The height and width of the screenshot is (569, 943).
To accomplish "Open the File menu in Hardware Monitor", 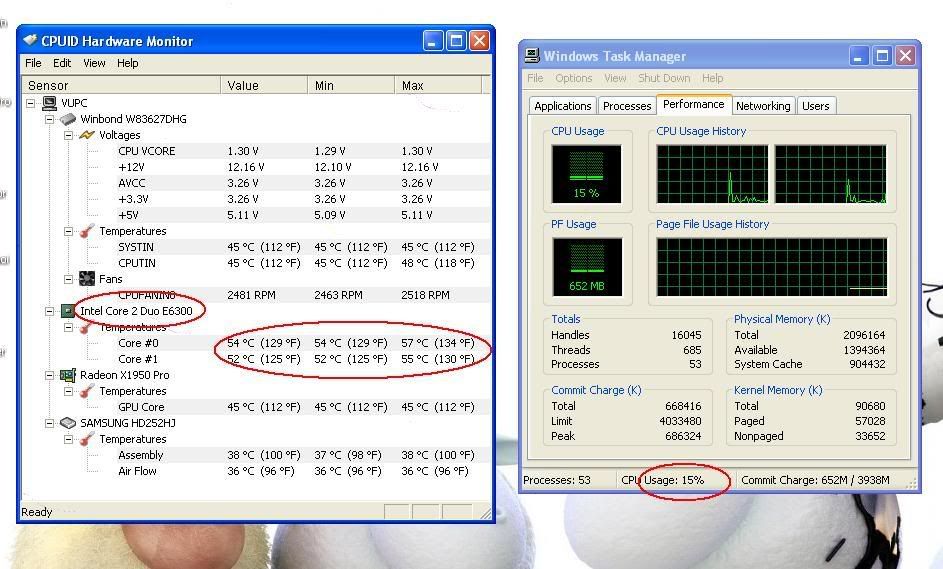I will click(33, 63).
